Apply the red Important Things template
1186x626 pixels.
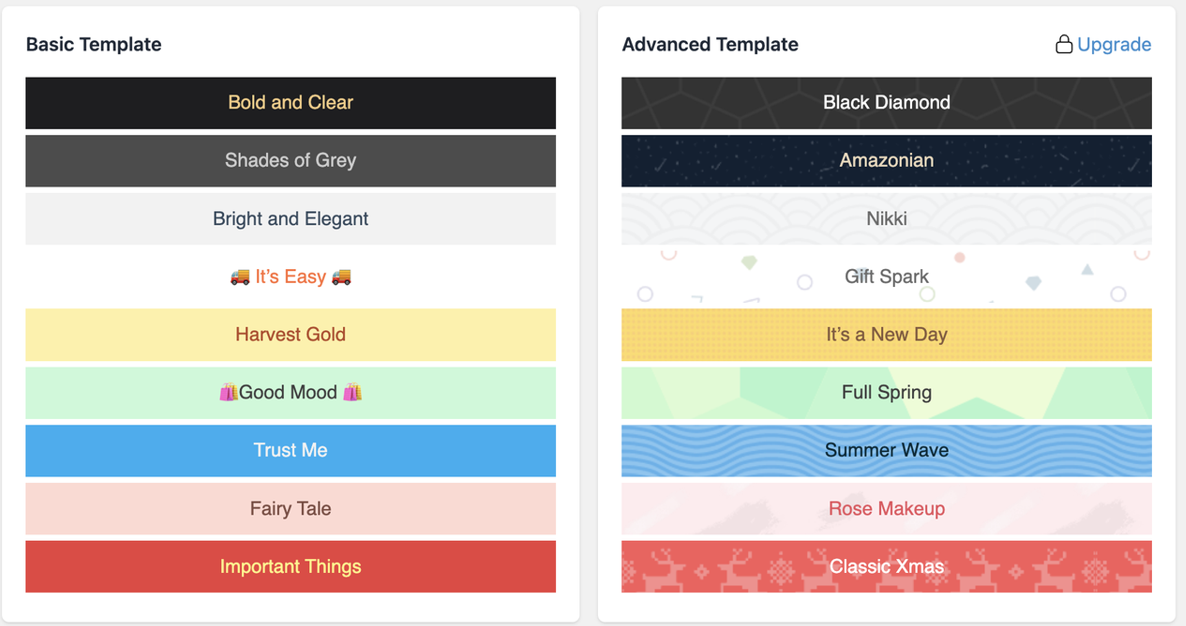[x=290, y=566]
